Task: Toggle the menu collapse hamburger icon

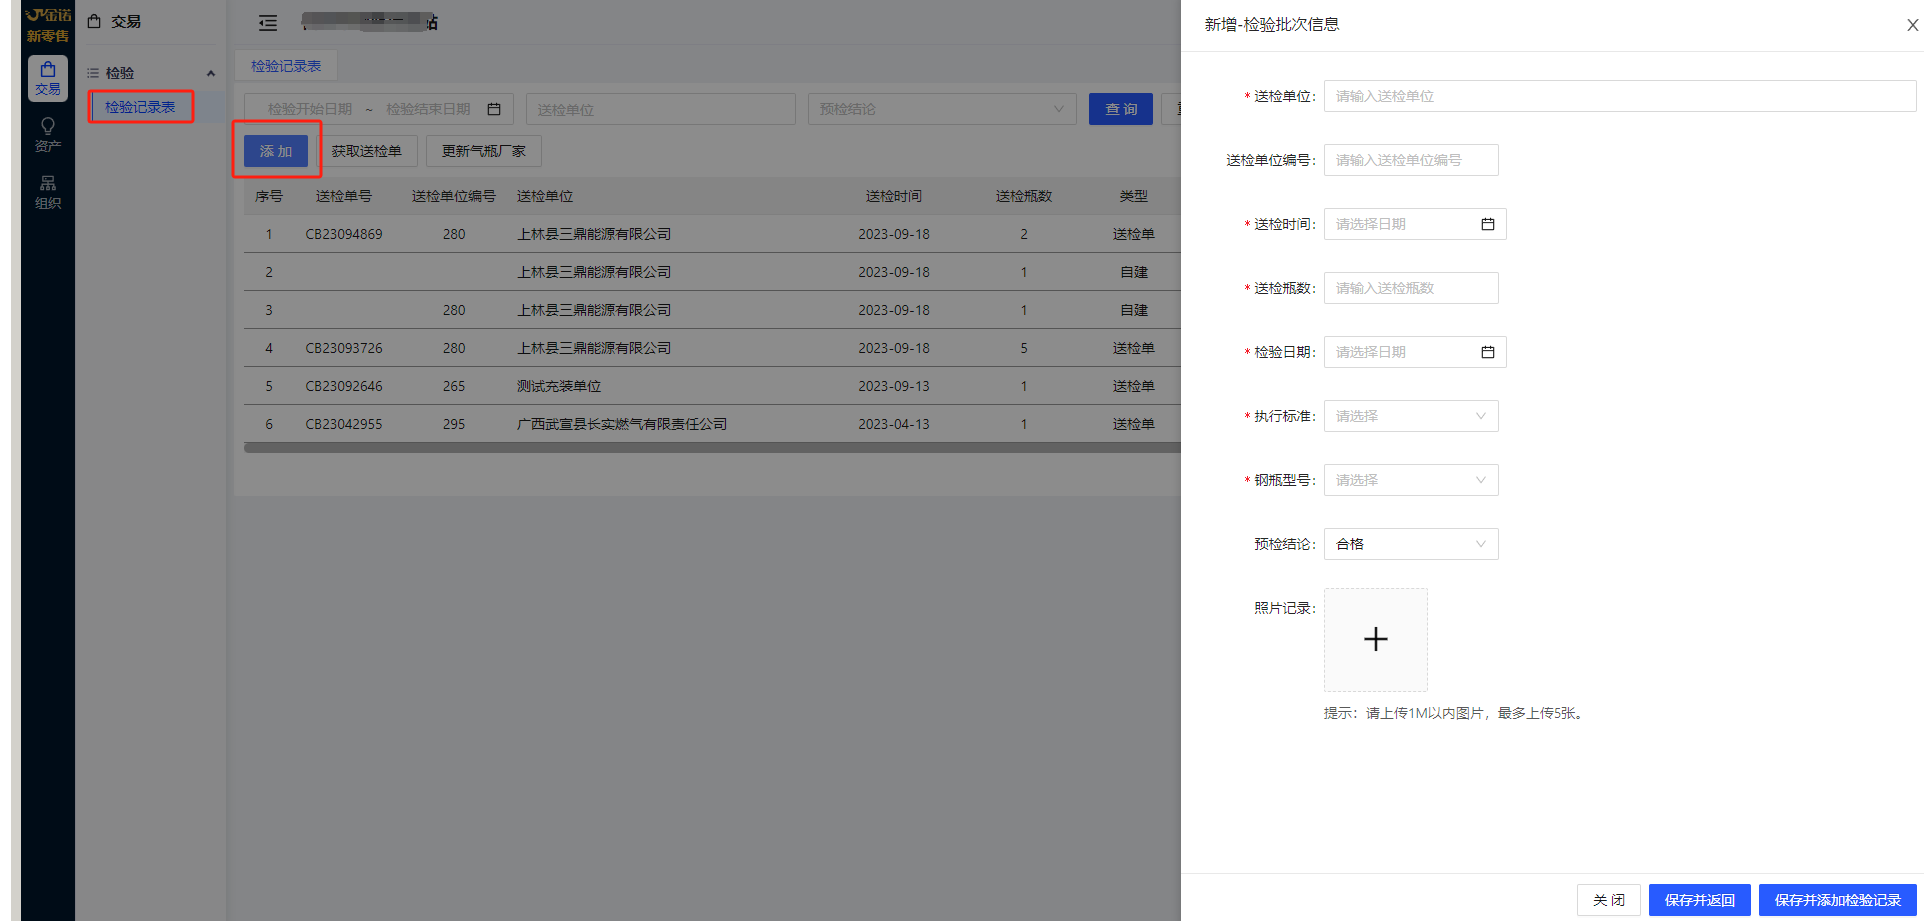Action: pyautogui.click(x=268, y=23)
